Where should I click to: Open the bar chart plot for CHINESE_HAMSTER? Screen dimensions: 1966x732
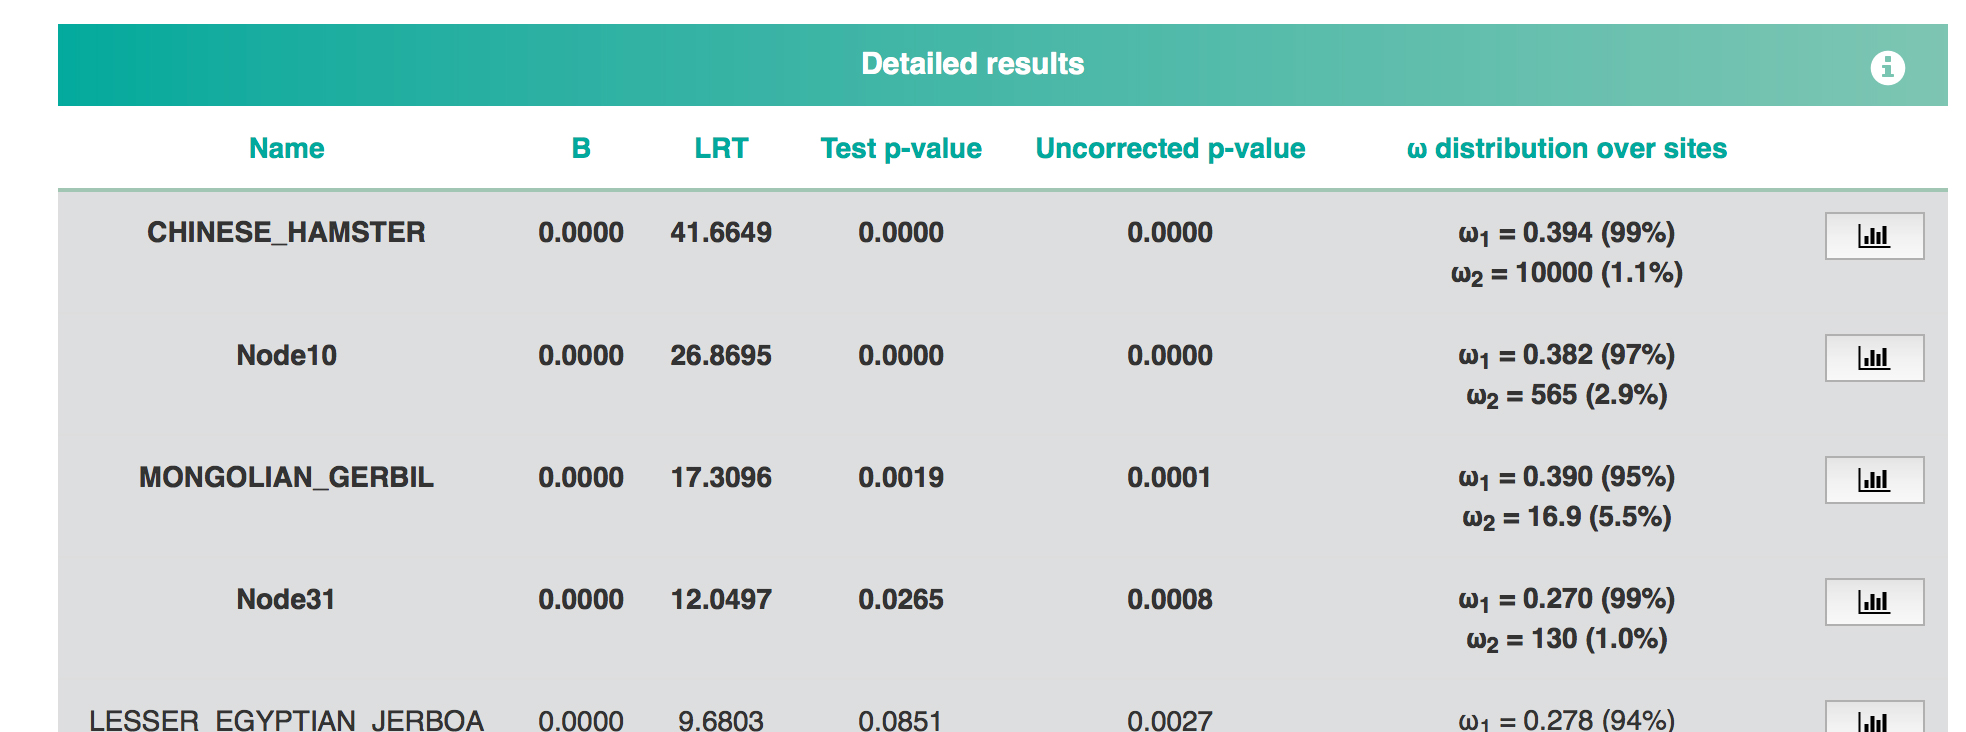[x=1874, y=236]
